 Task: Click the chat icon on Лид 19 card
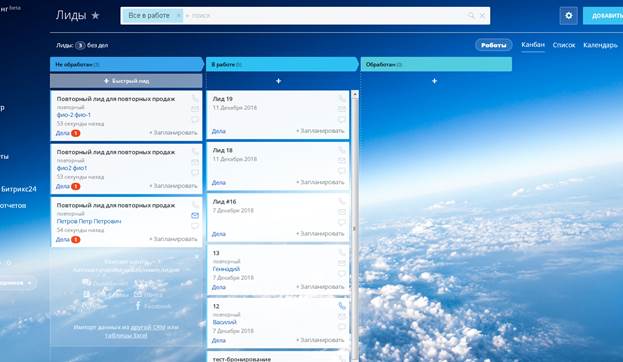(x=342, y=119)
